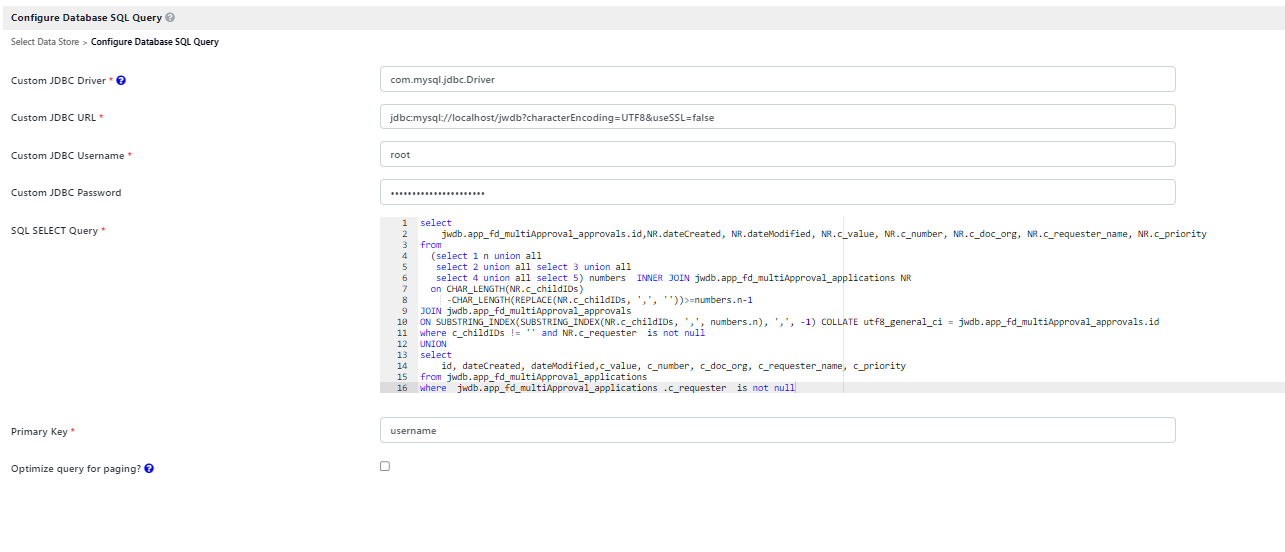Open help icon next to Custom JDBC Driver
This screenshot has height=552, width=1285.
click(x=121, y=80)
